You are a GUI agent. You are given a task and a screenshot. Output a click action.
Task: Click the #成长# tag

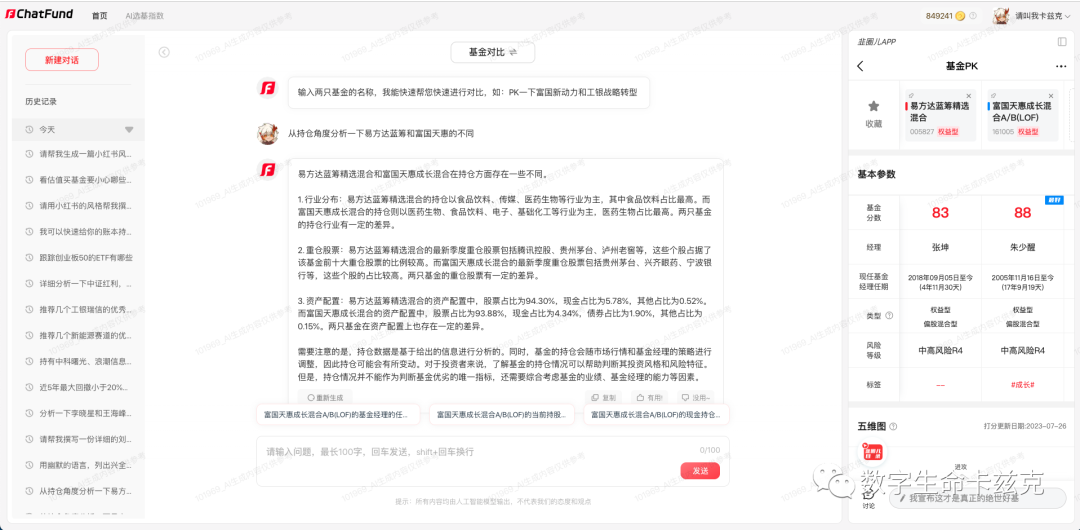click(x=1022, y=385)
